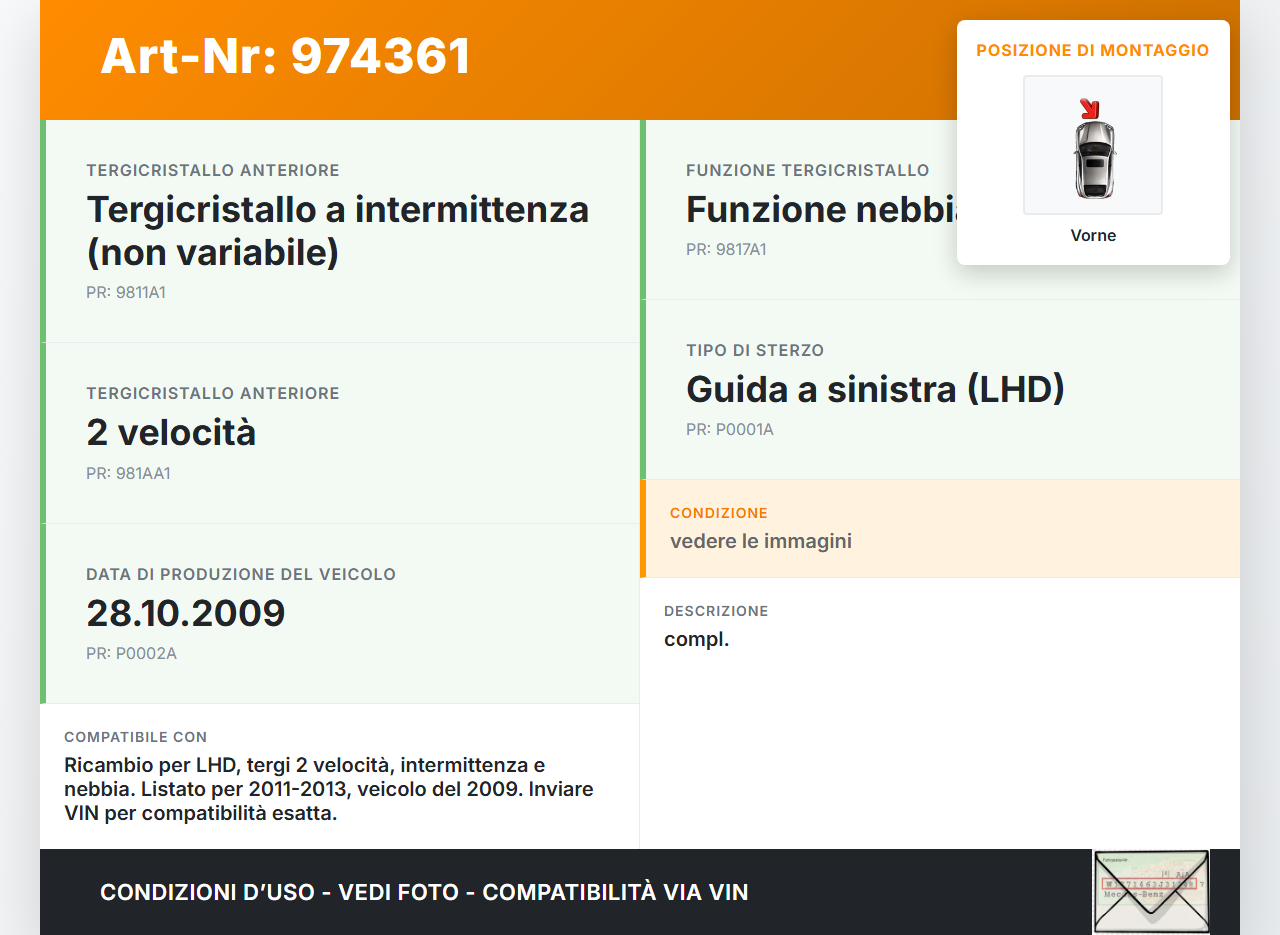Click the red arrow above the car
Image resolution: width=1280 pixels, height=935 pixels.
1089,108
